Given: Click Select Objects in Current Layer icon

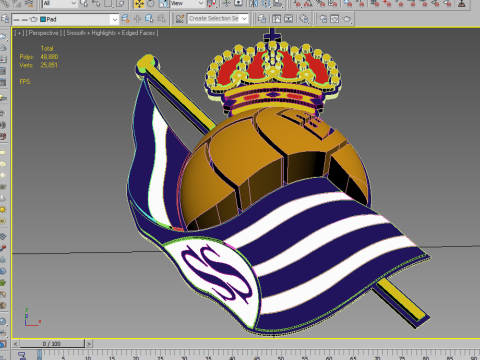Looking at the screenshot, I should coord(149,18).
